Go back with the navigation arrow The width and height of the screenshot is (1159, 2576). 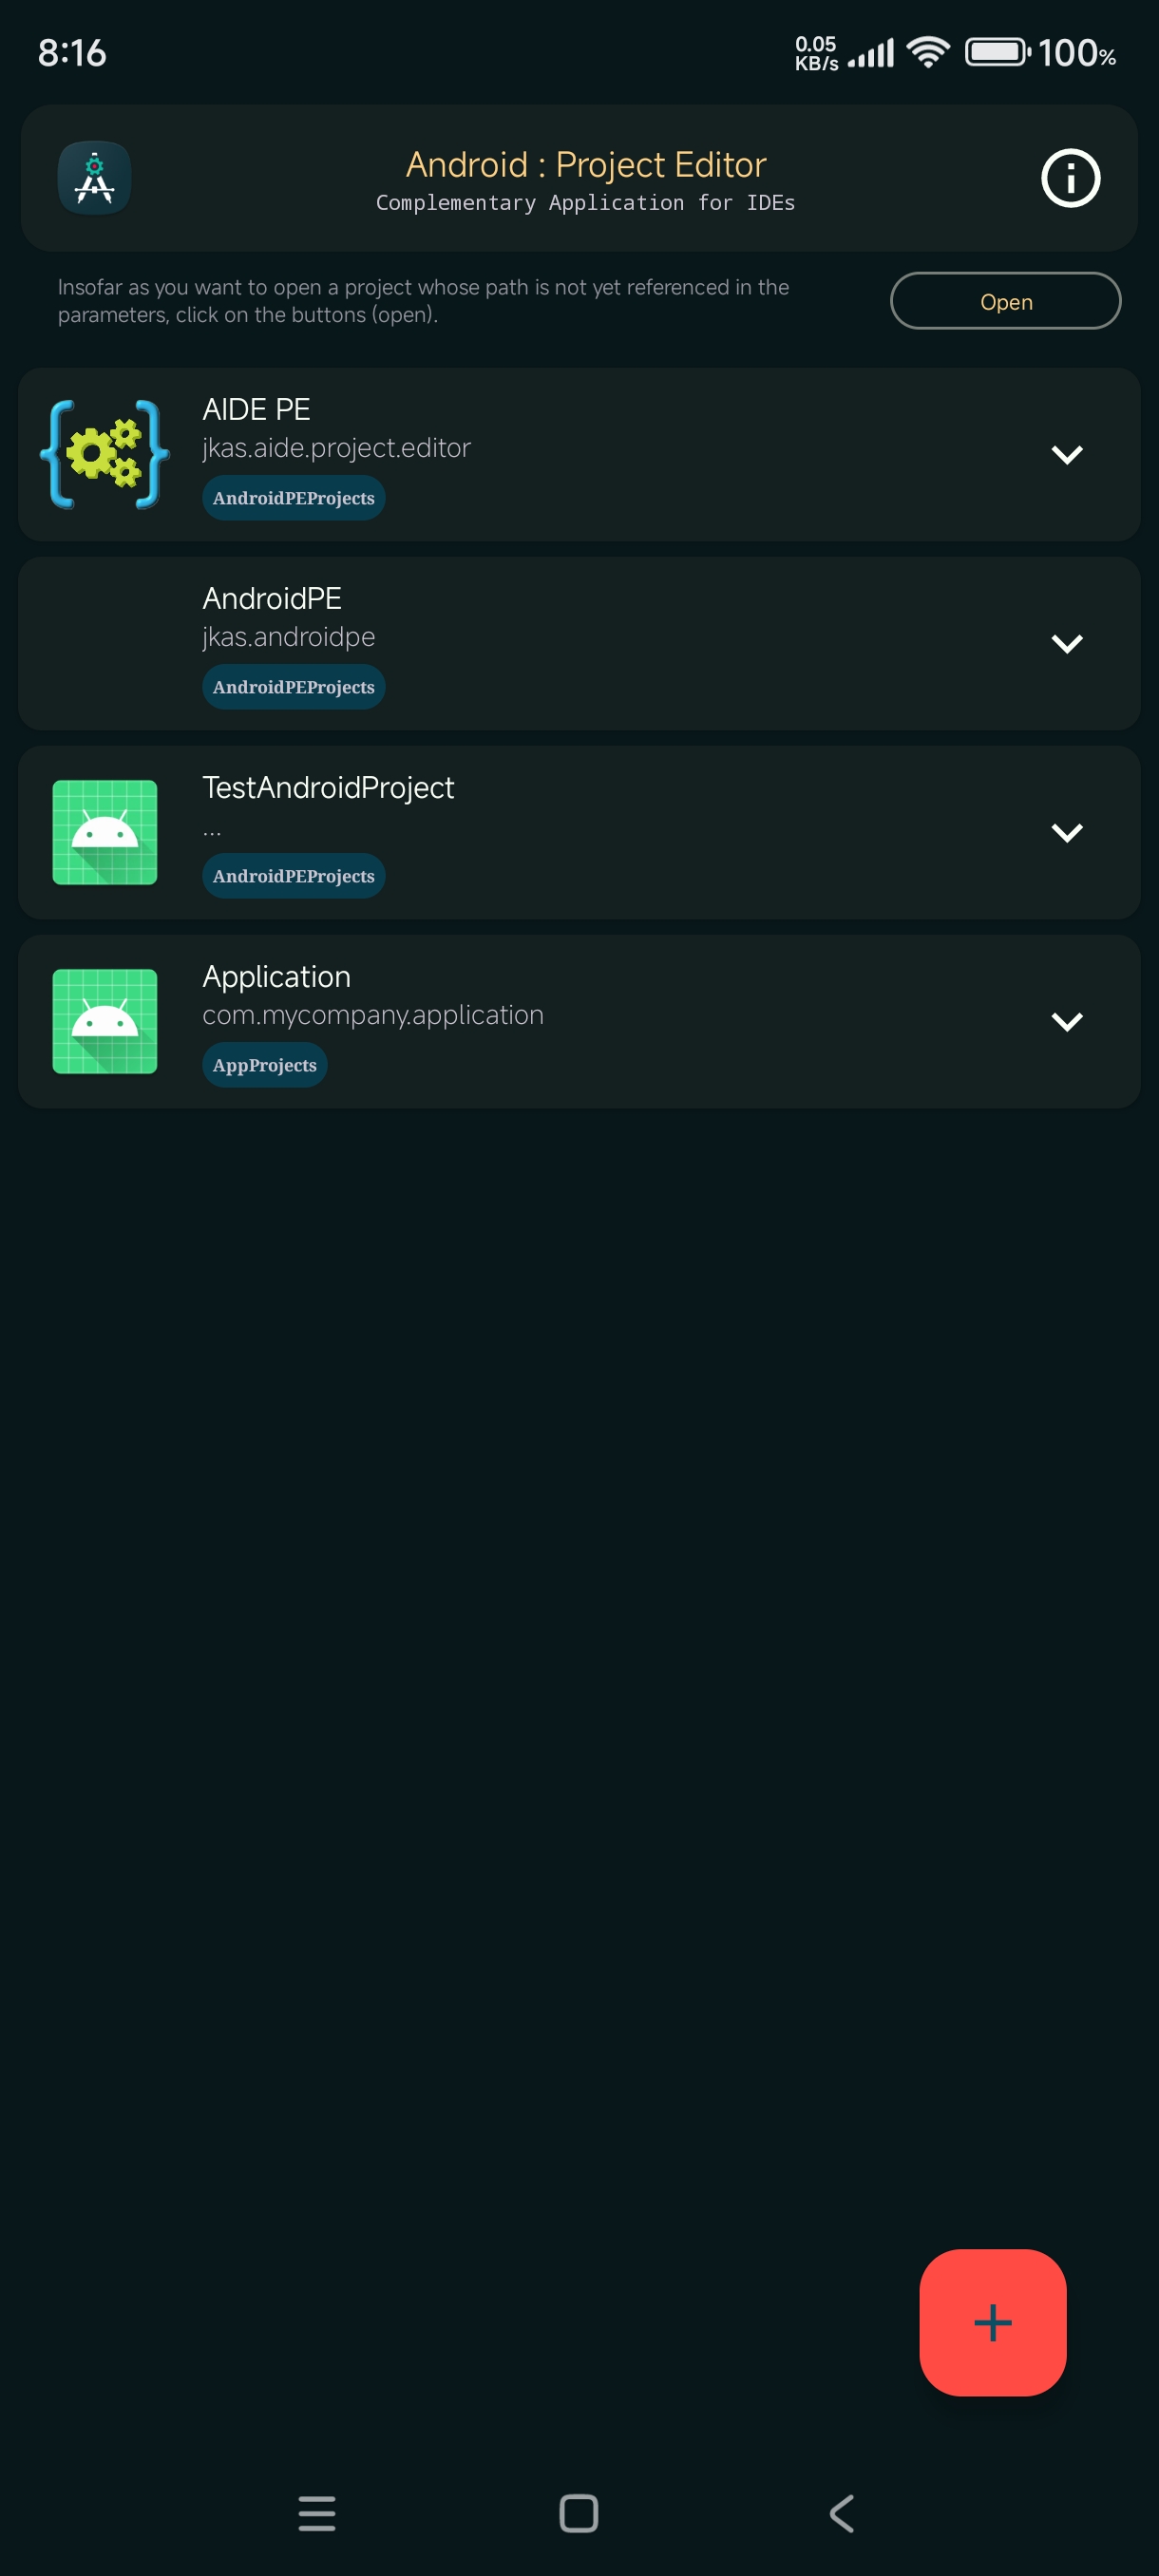coord(842,2513)
